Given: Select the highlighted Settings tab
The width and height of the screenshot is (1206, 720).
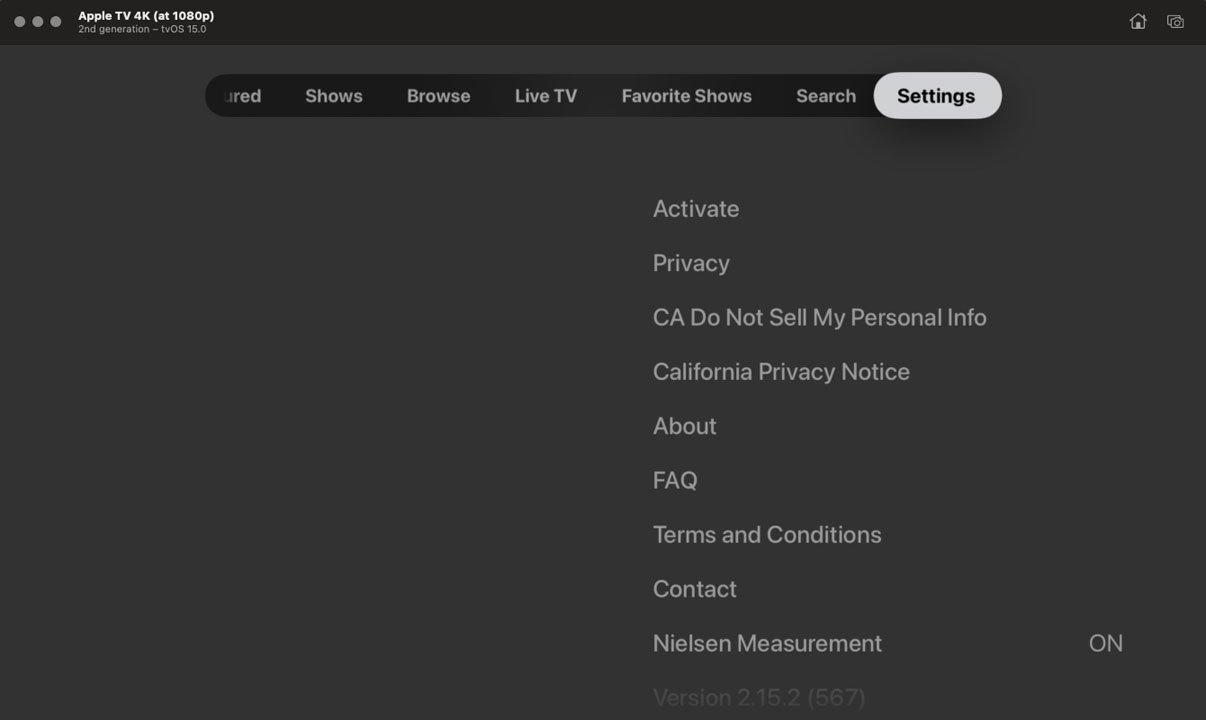Looking at the screenshot, I should click(x=936, y=95).
